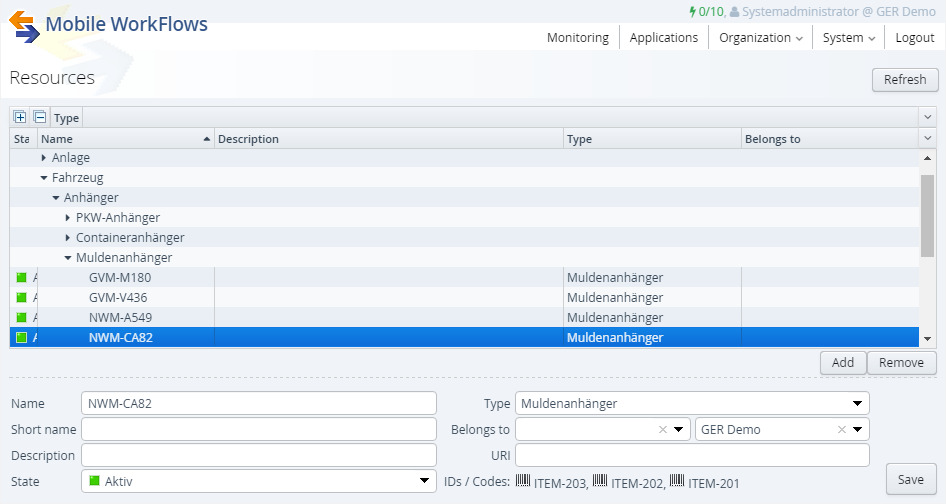
Task: Click the Save button
Action: pyautogui.click(x=910, y=479)
